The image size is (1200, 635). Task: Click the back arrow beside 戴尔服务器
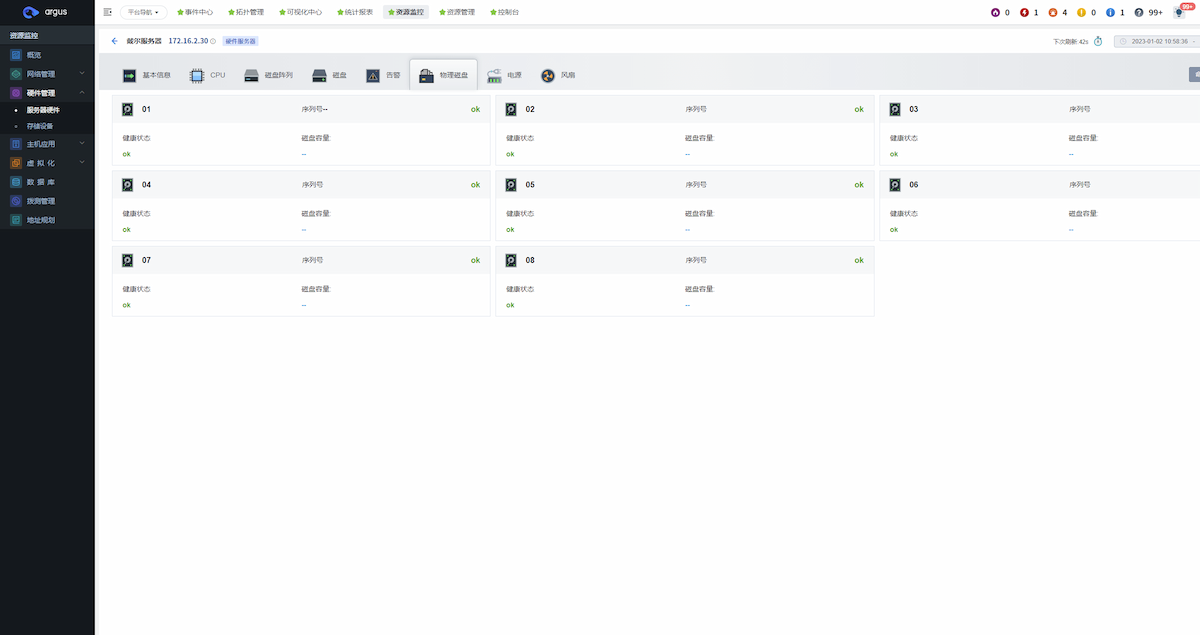click(114, 41)
